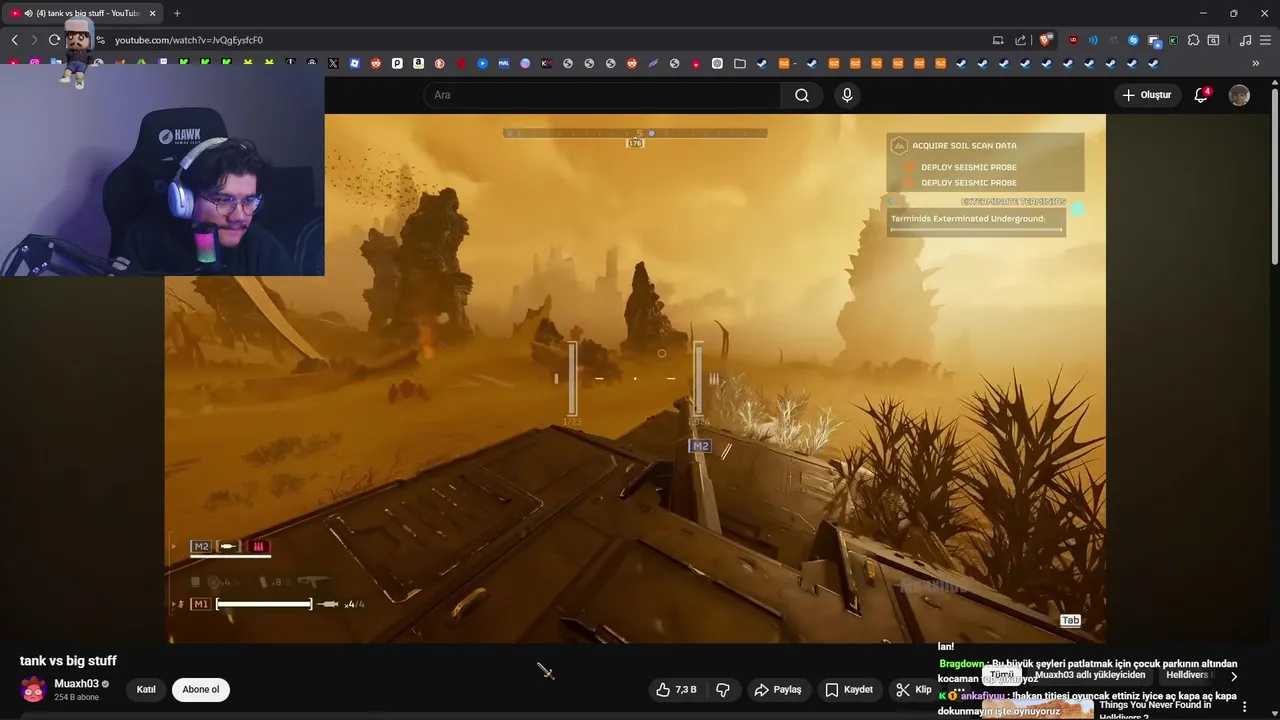Open the three-dot menu of recommended video
The image size is (1280, 720).
click(1244, 706)
